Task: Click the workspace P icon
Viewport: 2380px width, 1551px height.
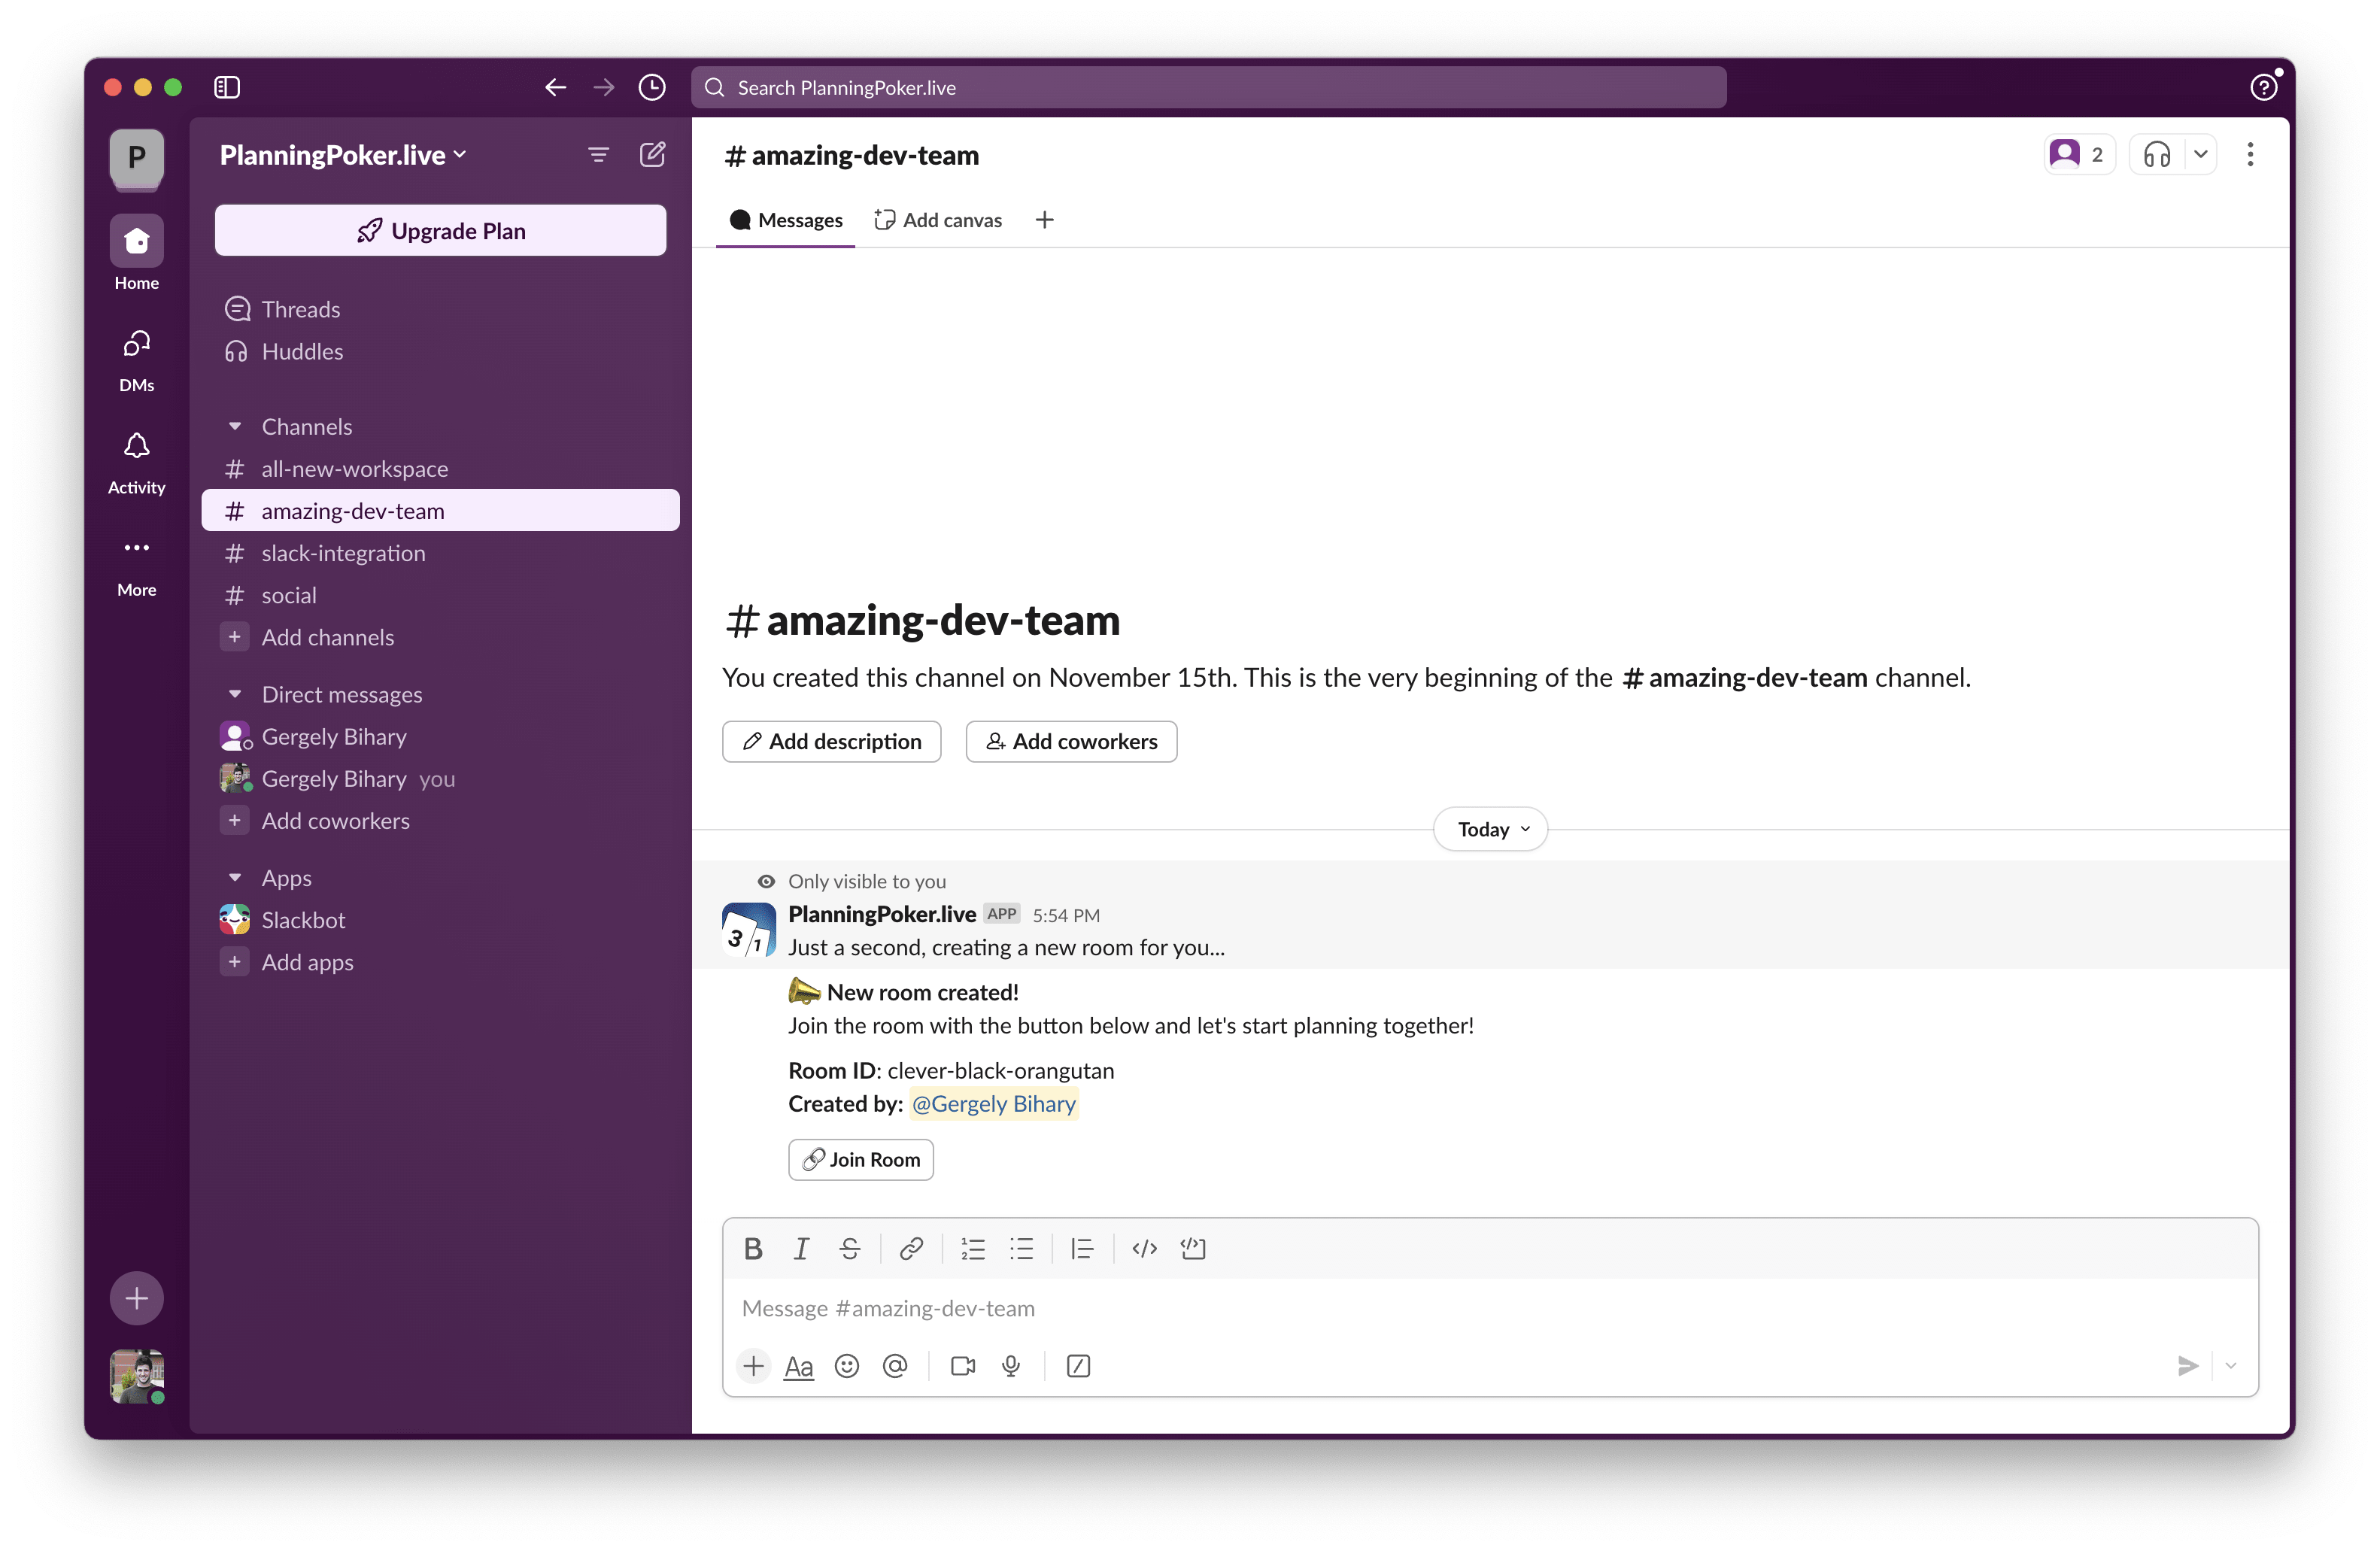Action: click(x=137, y=157)
